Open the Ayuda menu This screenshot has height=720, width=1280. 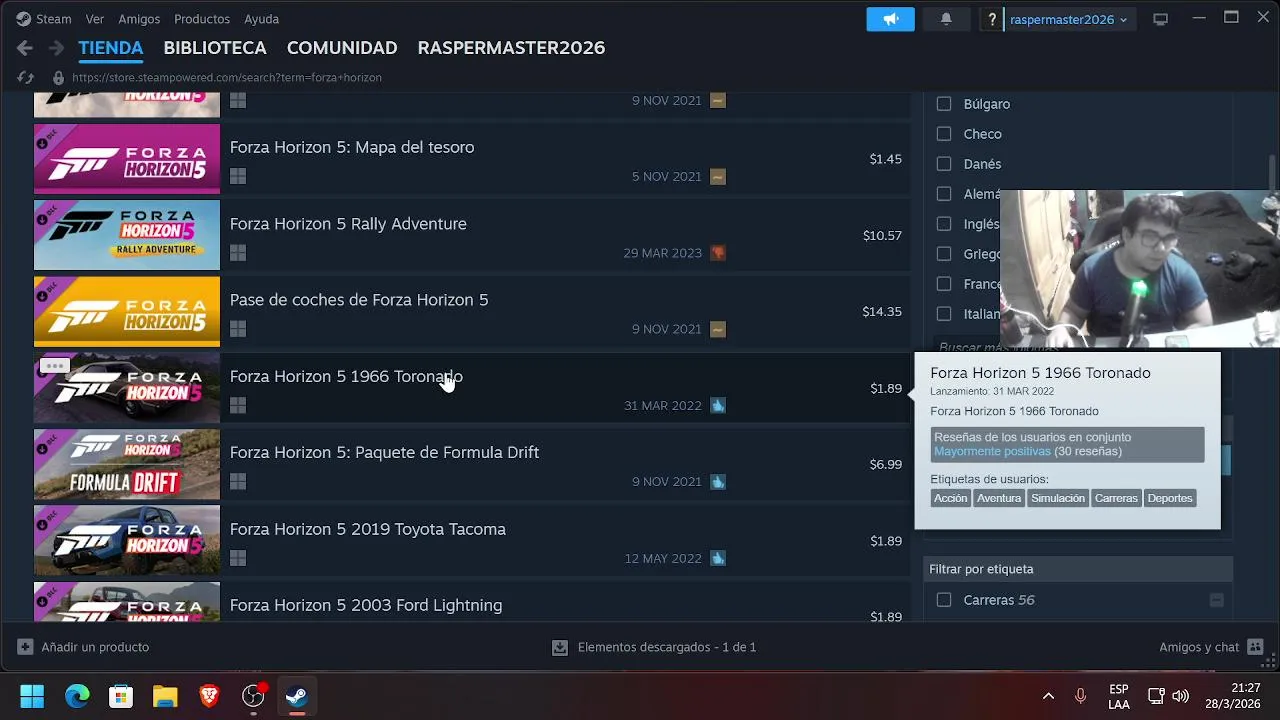[x=262, y=19]
